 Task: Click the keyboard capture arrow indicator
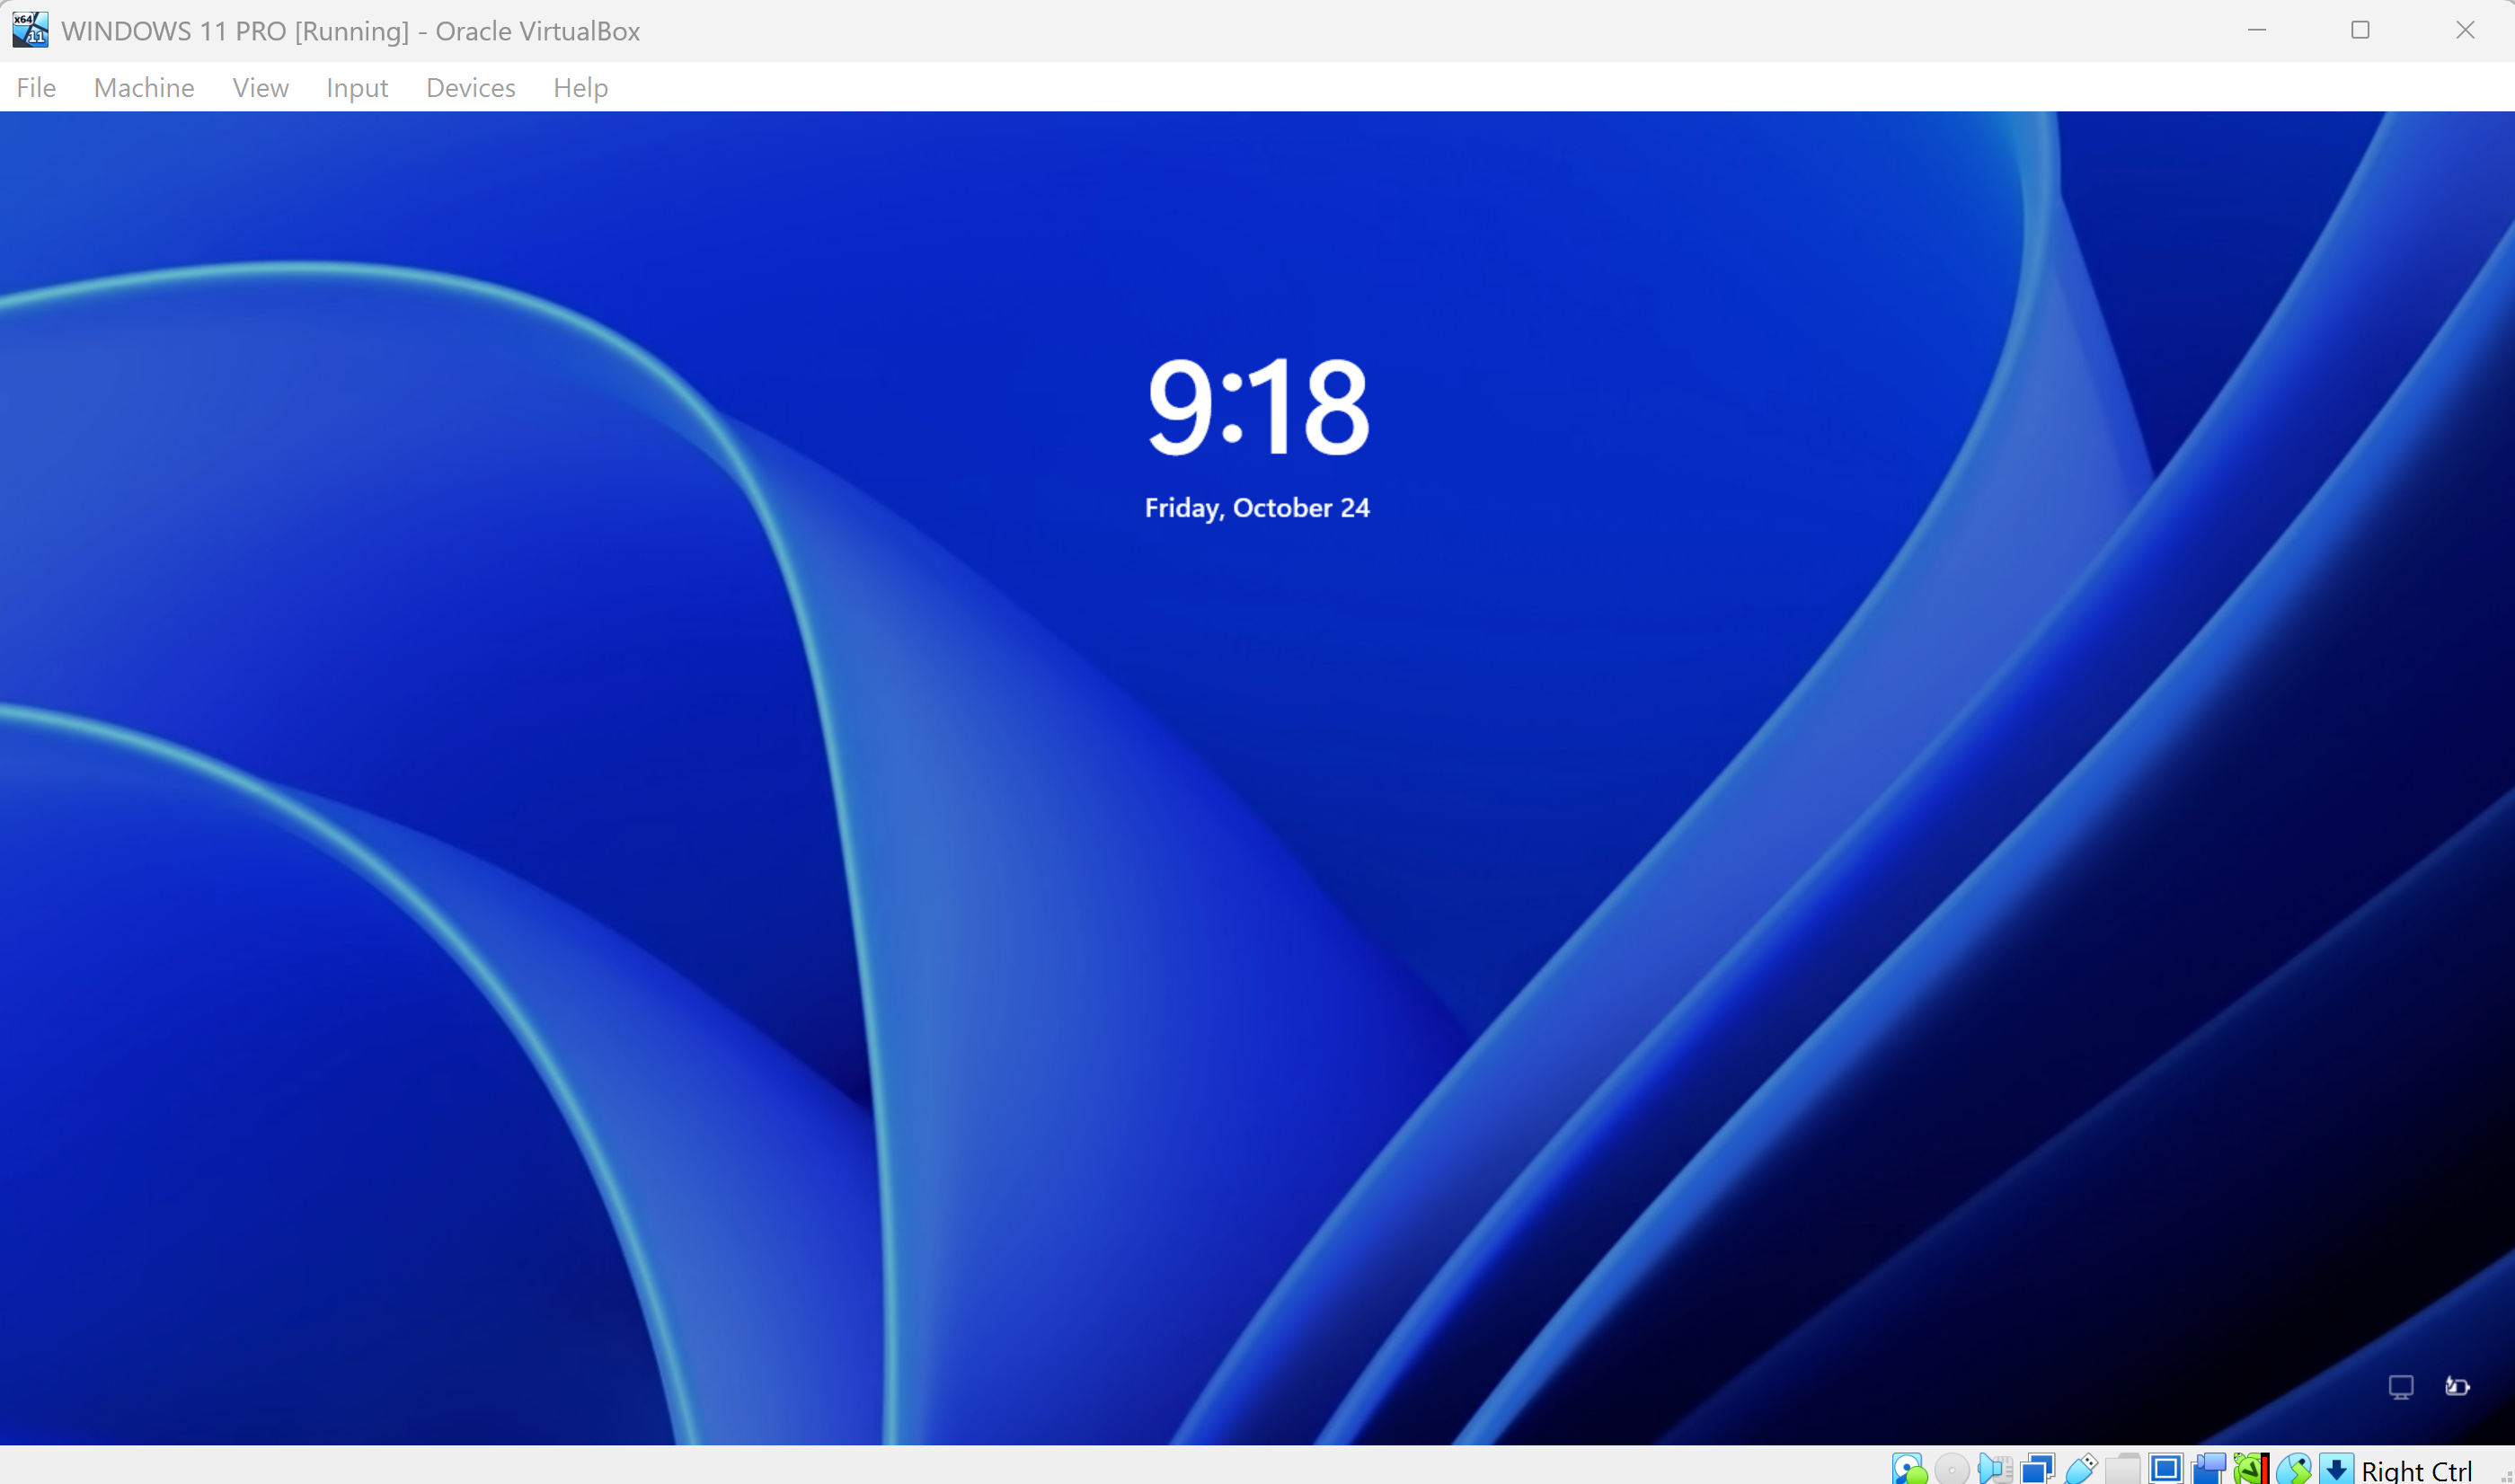coord(2336,1469)
